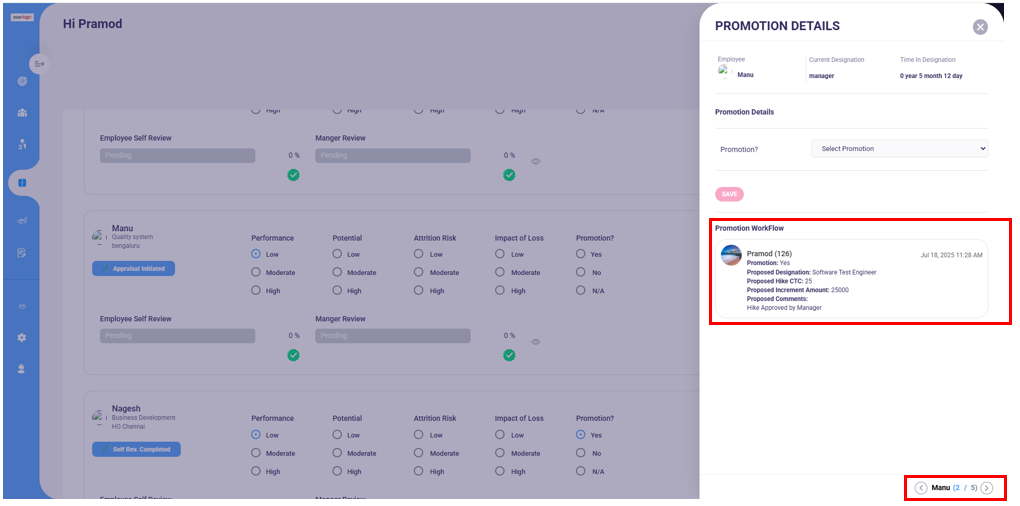Click the Pramod (126) workflow name
Screen dimensions: 1020x506
point(769,254)
